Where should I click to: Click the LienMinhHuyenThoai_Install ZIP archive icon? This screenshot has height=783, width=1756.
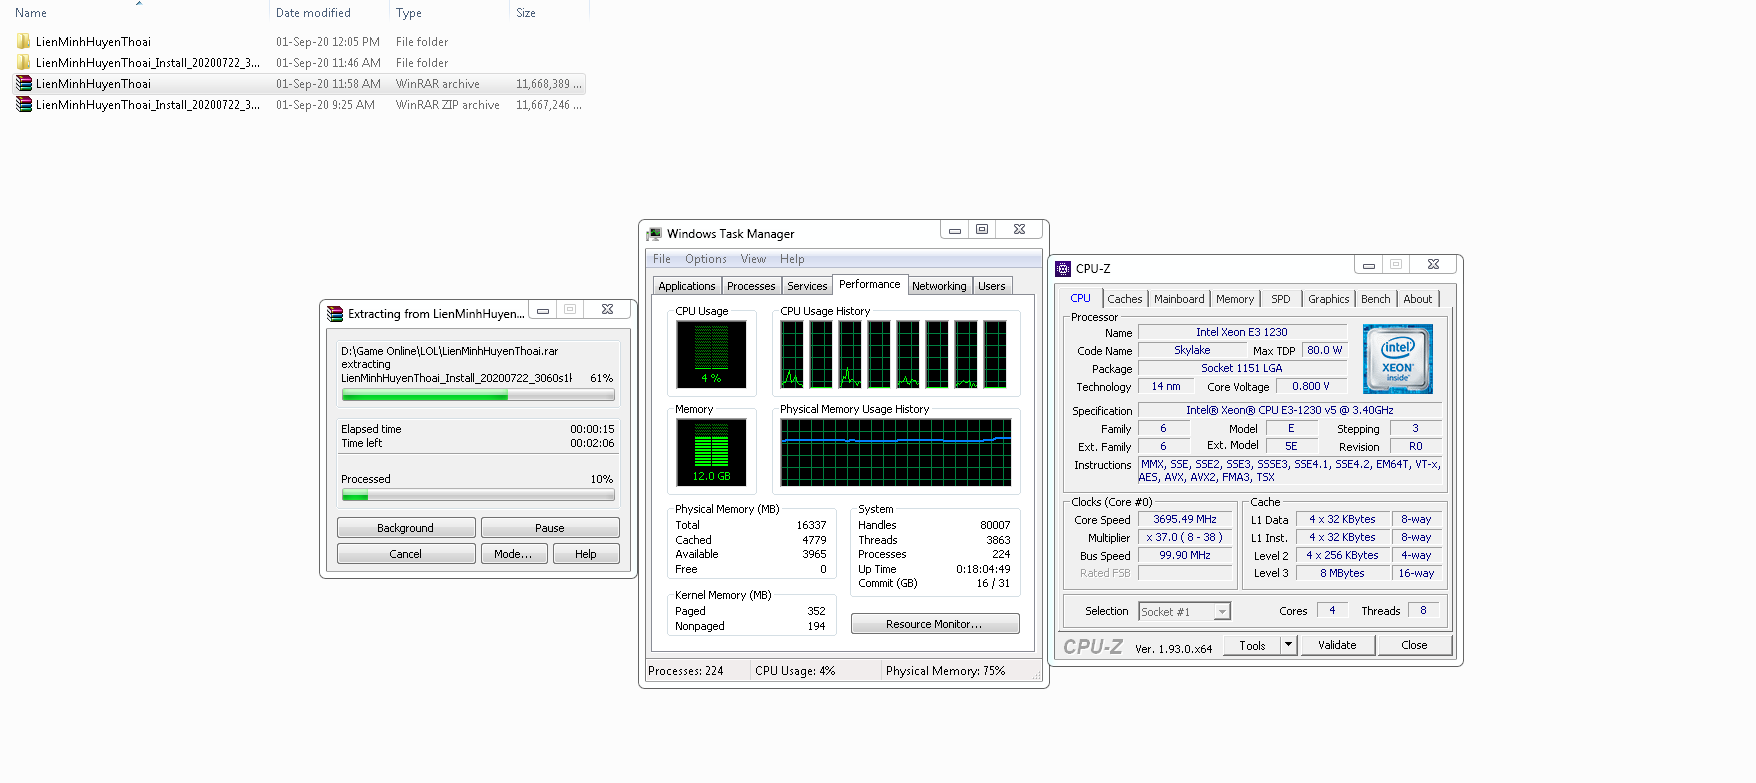[23, 105]
